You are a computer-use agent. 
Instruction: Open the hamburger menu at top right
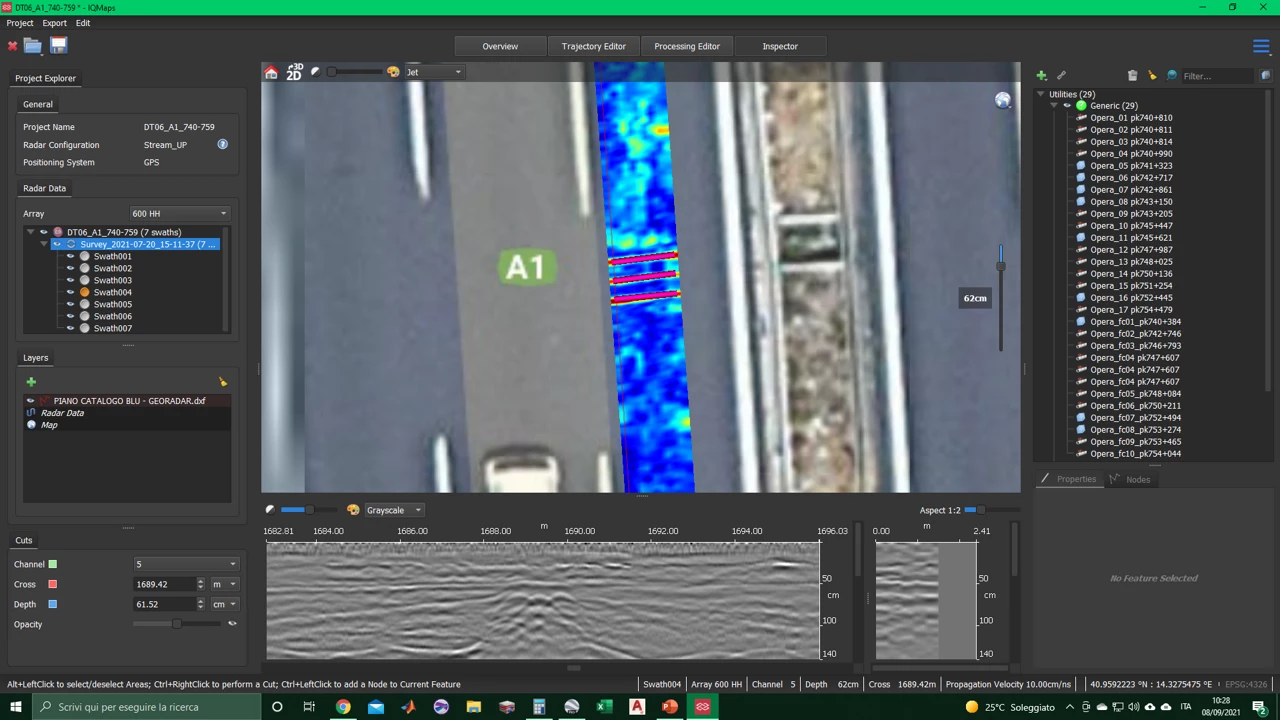pyautogui.click(x=1261, y=46)
